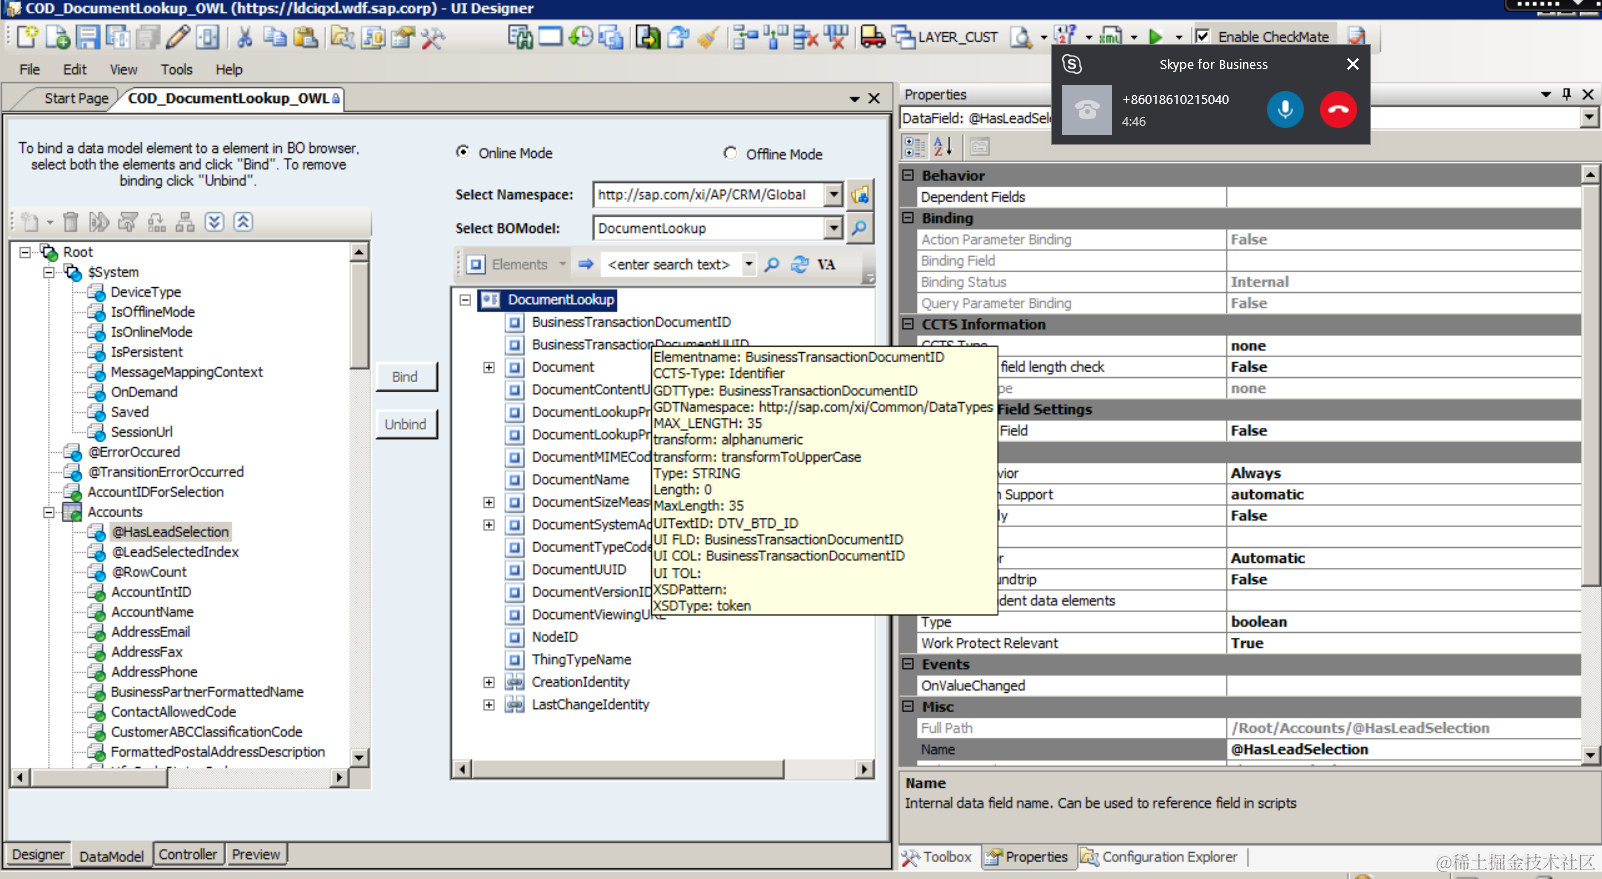Collapse the Behavior property section
Image resolution: width=1602 pixels, height=879 pixels.
(x=909, y=175)
